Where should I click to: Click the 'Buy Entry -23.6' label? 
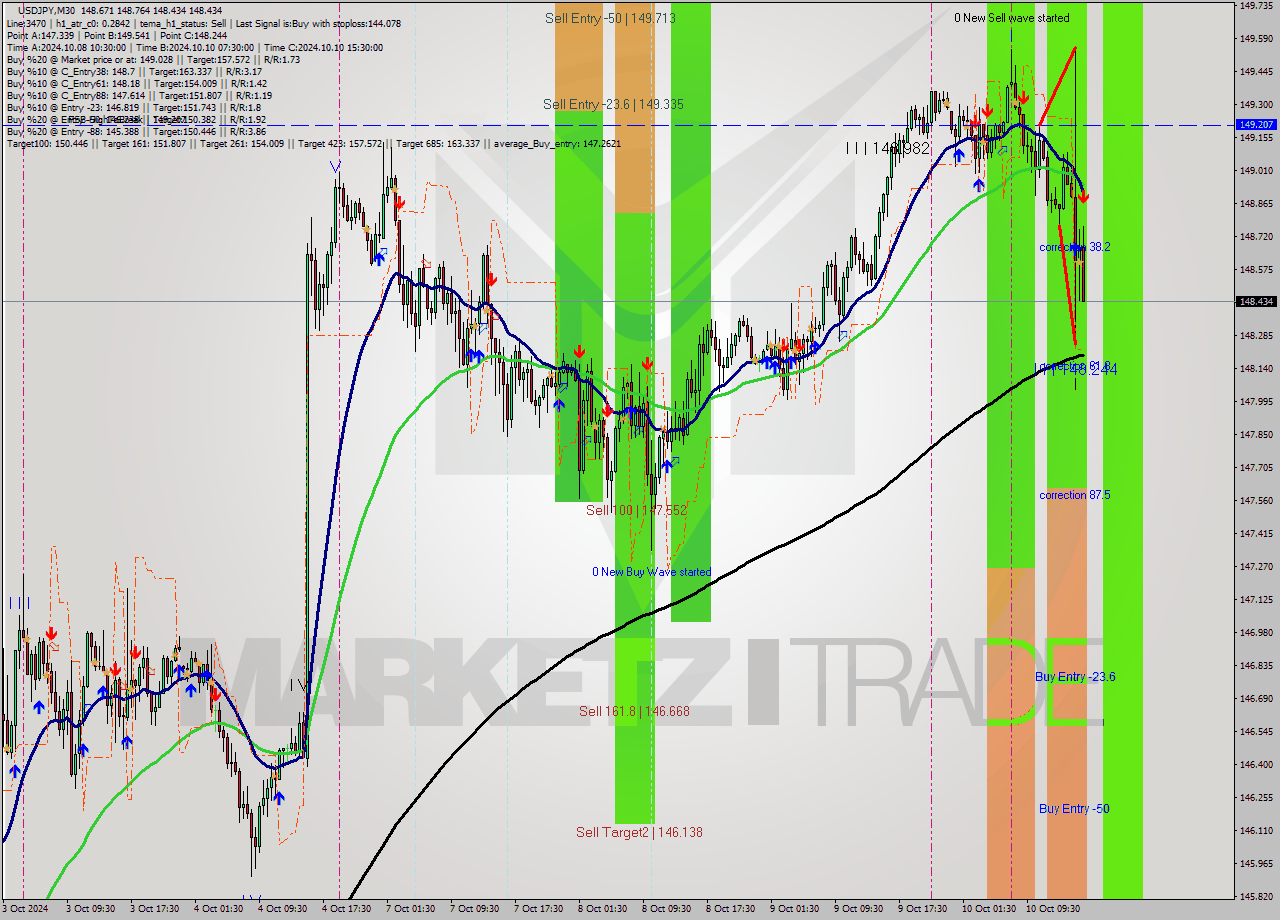[x=1075, y=677]
